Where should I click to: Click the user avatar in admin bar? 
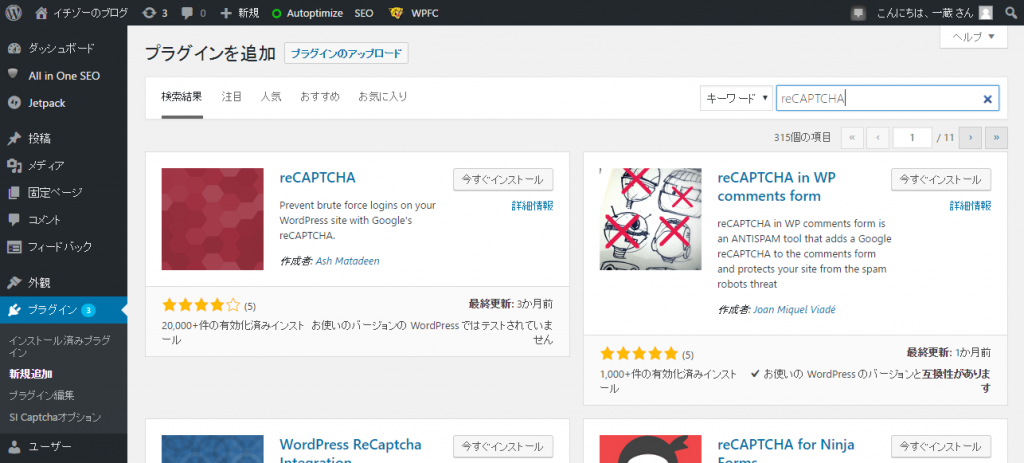click(985, 12)
